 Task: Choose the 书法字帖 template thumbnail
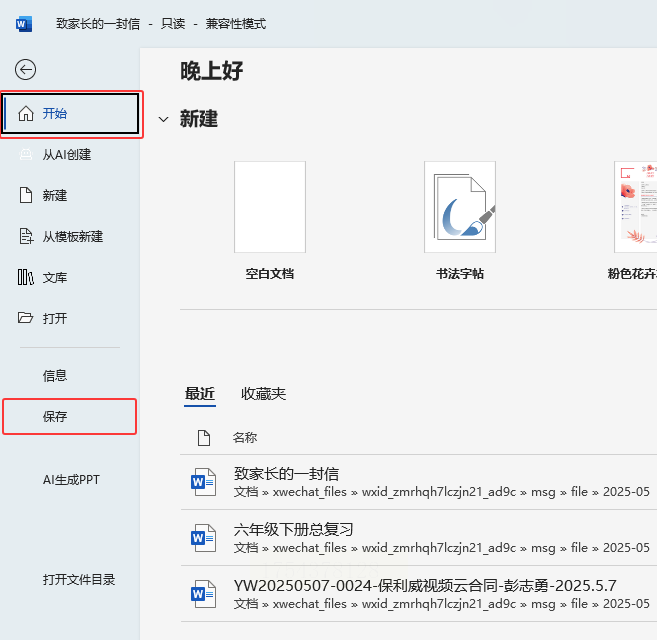tap(460, 207)
